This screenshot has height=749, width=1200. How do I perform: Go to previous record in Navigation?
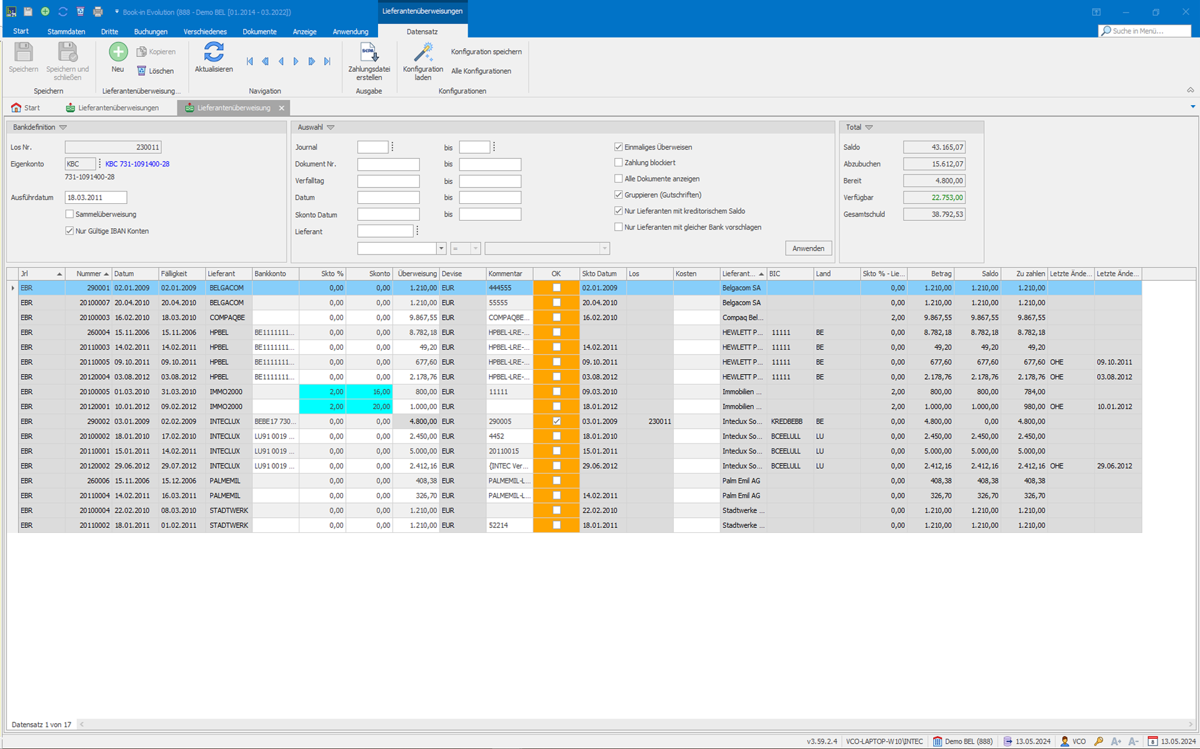[281, 62]
